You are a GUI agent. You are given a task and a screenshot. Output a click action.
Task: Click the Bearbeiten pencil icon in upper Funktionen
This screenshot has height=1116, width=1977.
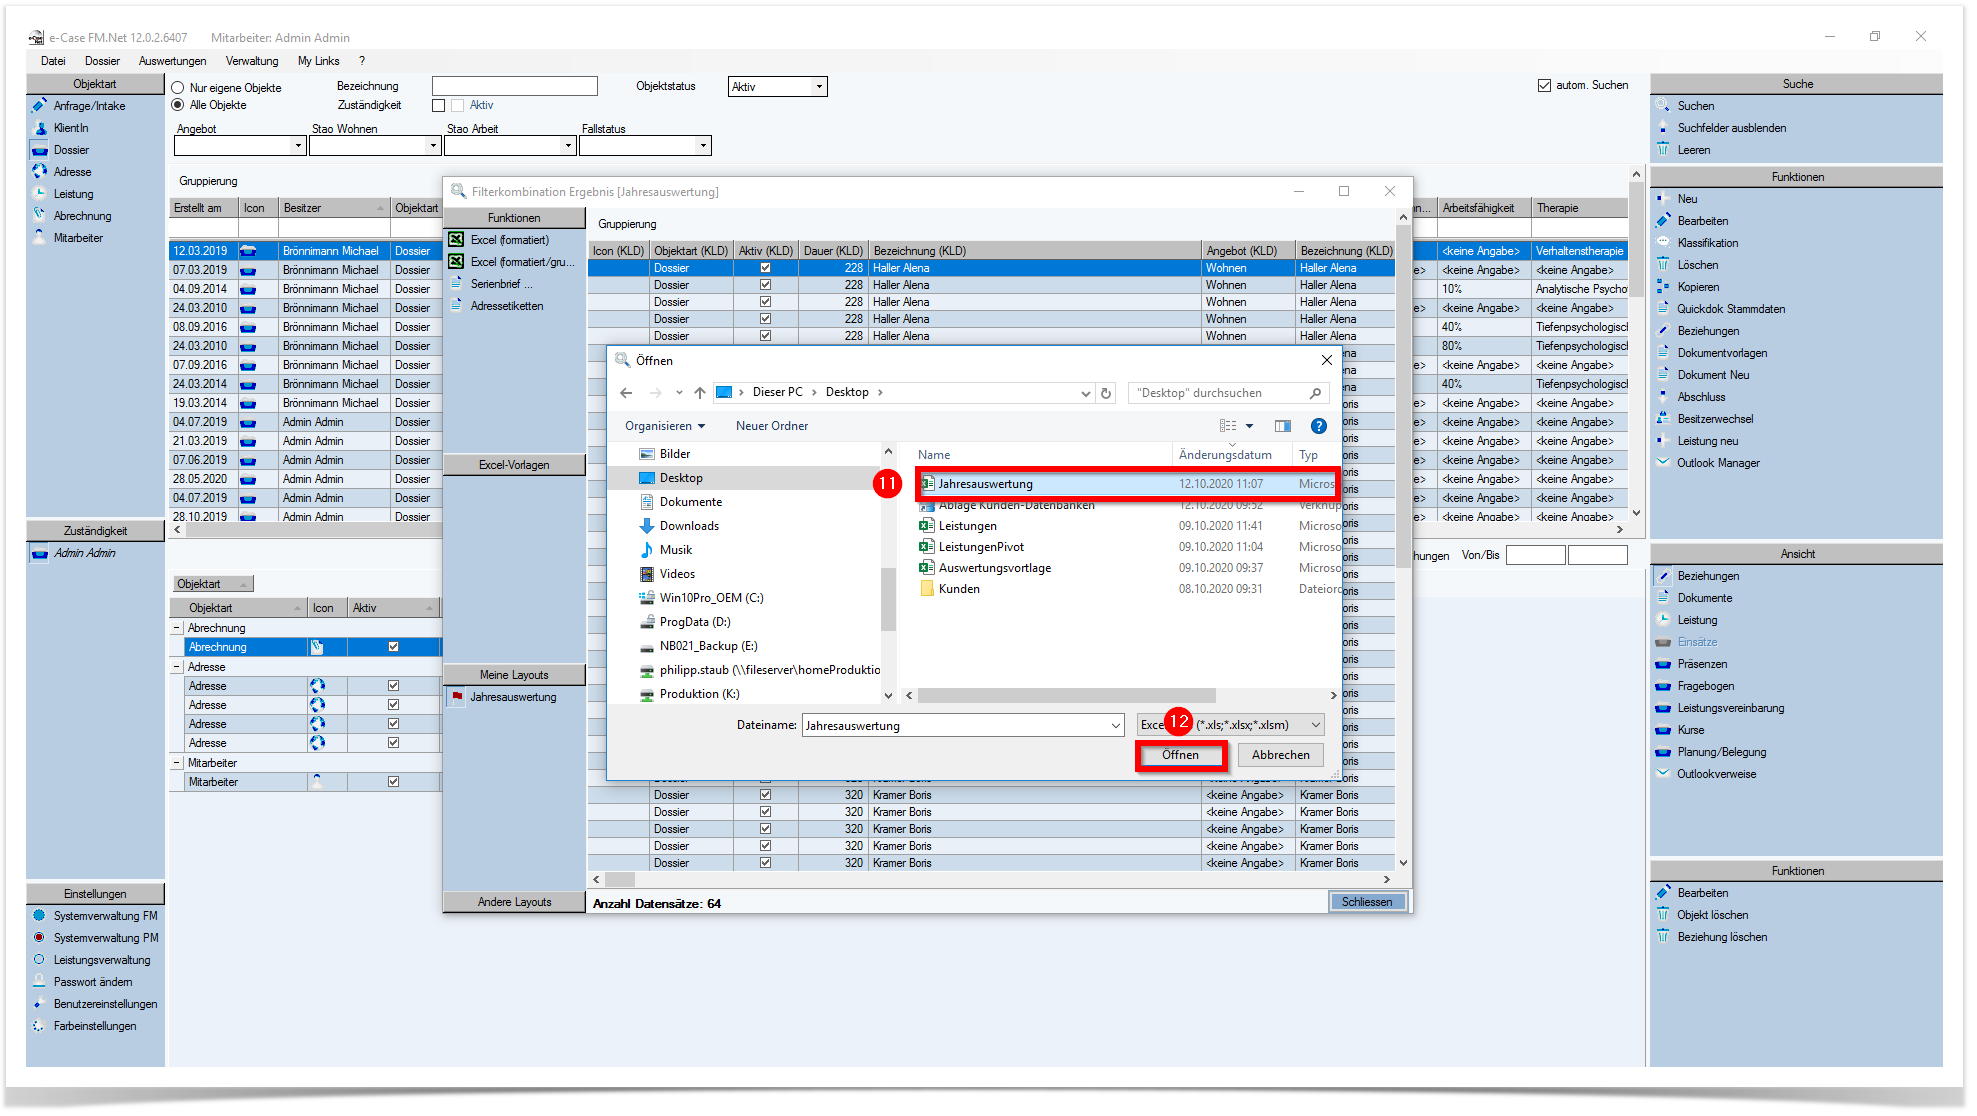click(1663, 221)
